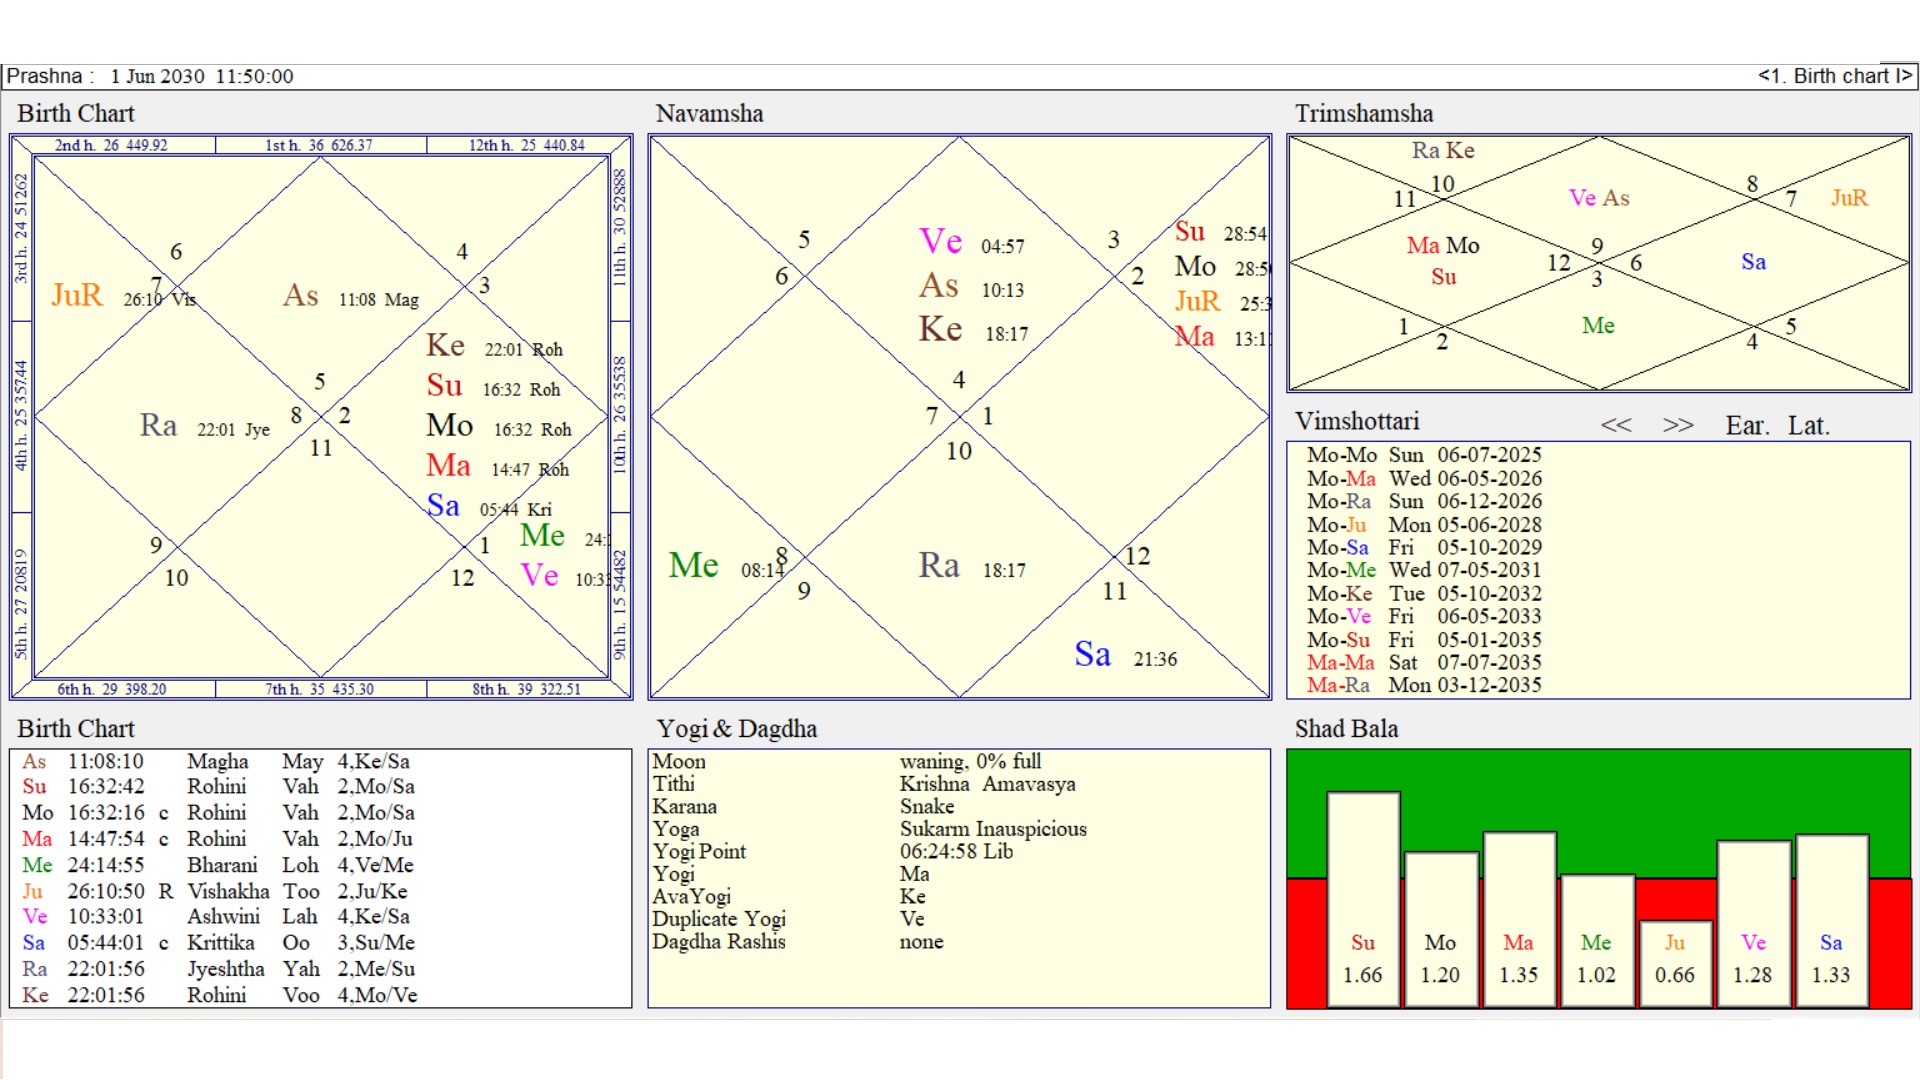The height and width of the screenshot is (1080, 1920).
Task: Click the Me 1.02 Shad Bala bar
Action: [1596, 940]
